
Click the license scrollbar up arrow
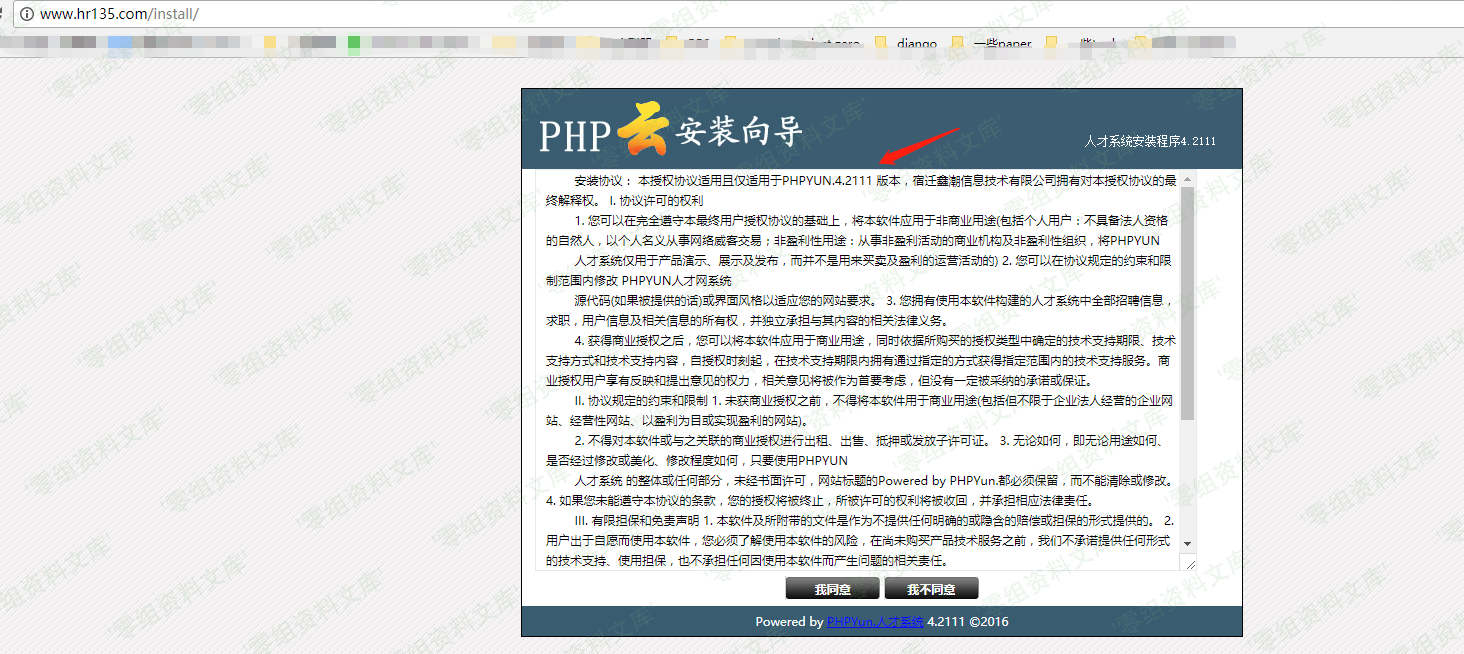pos(1188,180)
